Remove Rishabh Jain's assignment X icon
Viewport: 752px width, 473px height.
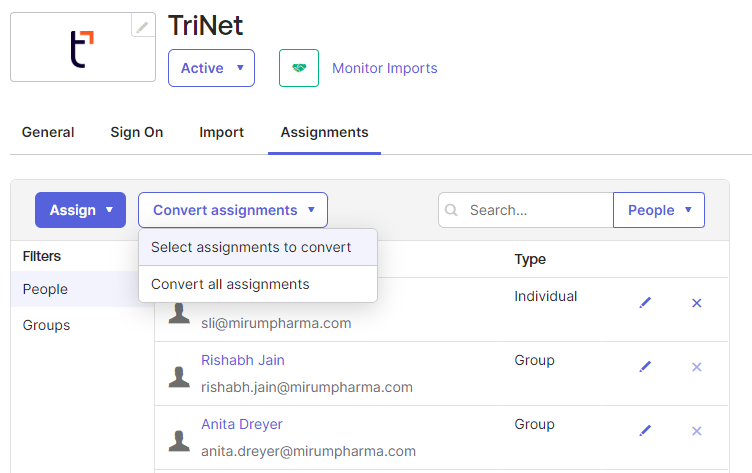click(x=696, y=367)
